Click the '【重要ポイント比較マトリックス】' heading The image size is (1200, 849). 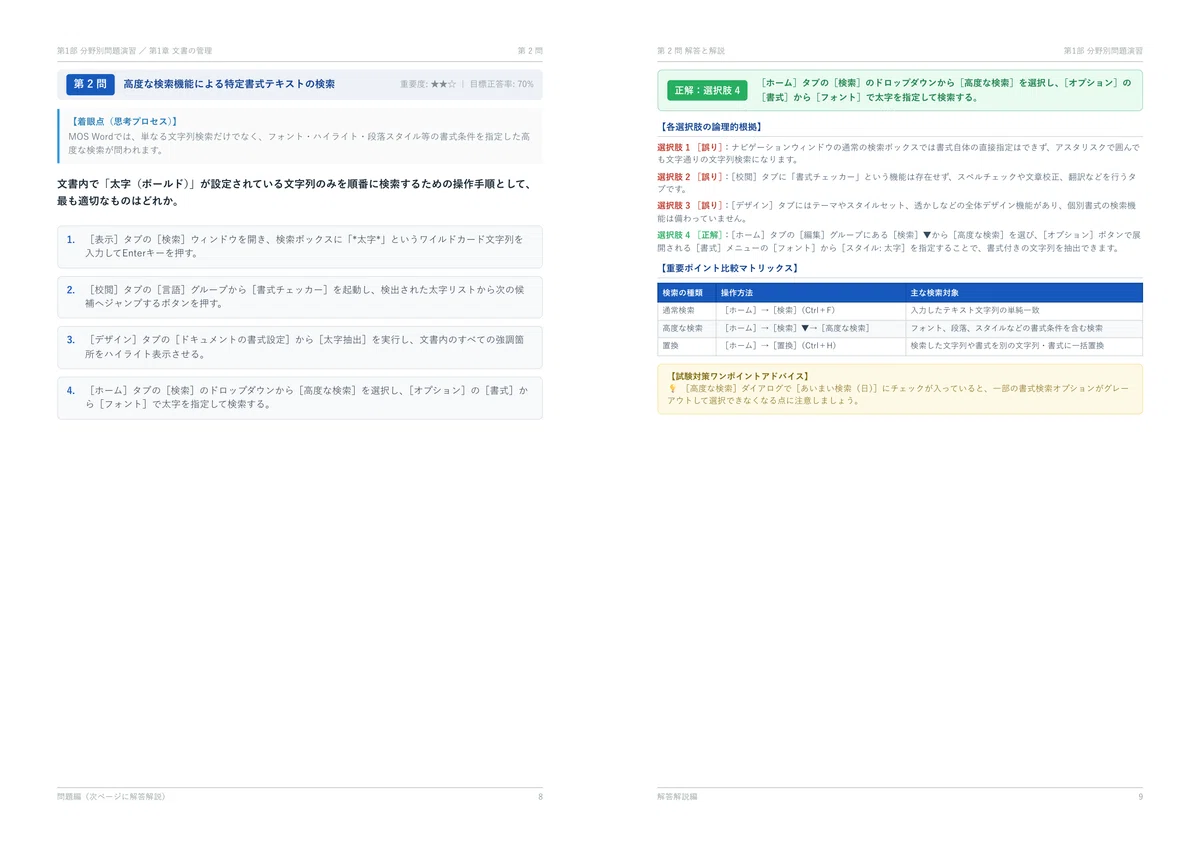click(x=728, y=268)
